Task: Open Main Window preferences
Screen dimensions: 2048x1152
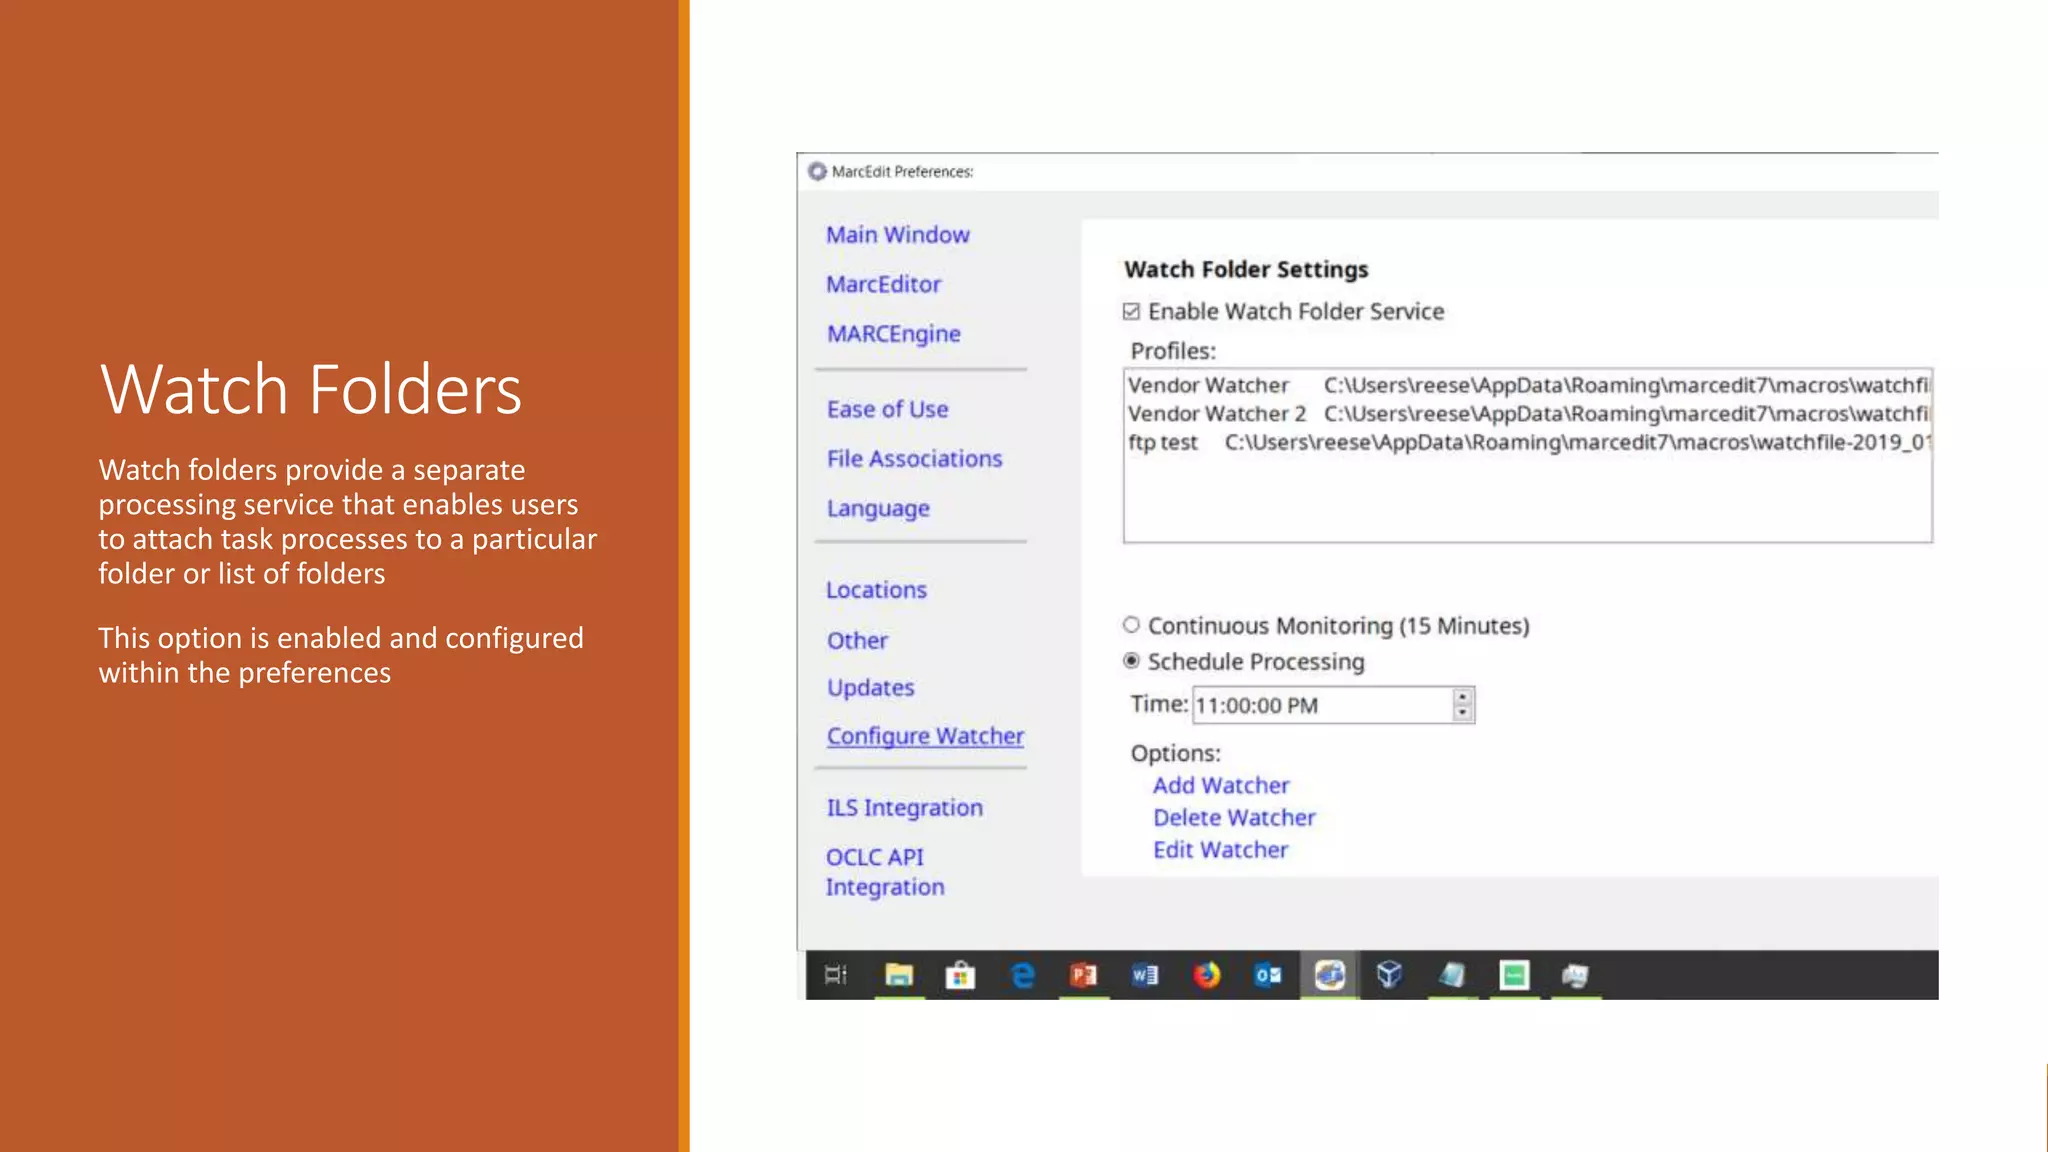Action: [898, 235]
